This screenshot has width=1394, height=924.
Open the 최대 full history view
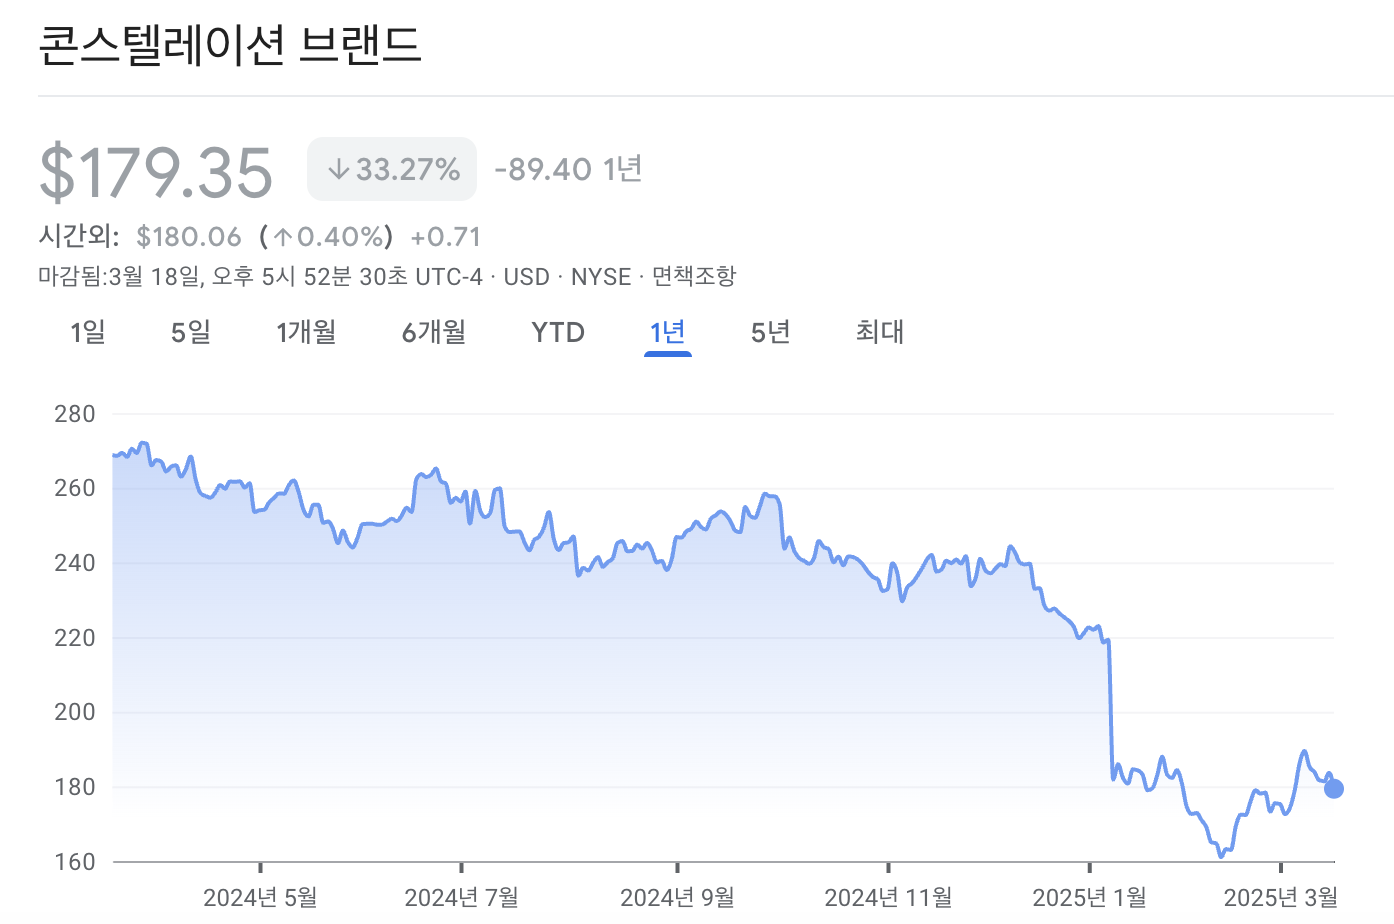click(879, 332)
